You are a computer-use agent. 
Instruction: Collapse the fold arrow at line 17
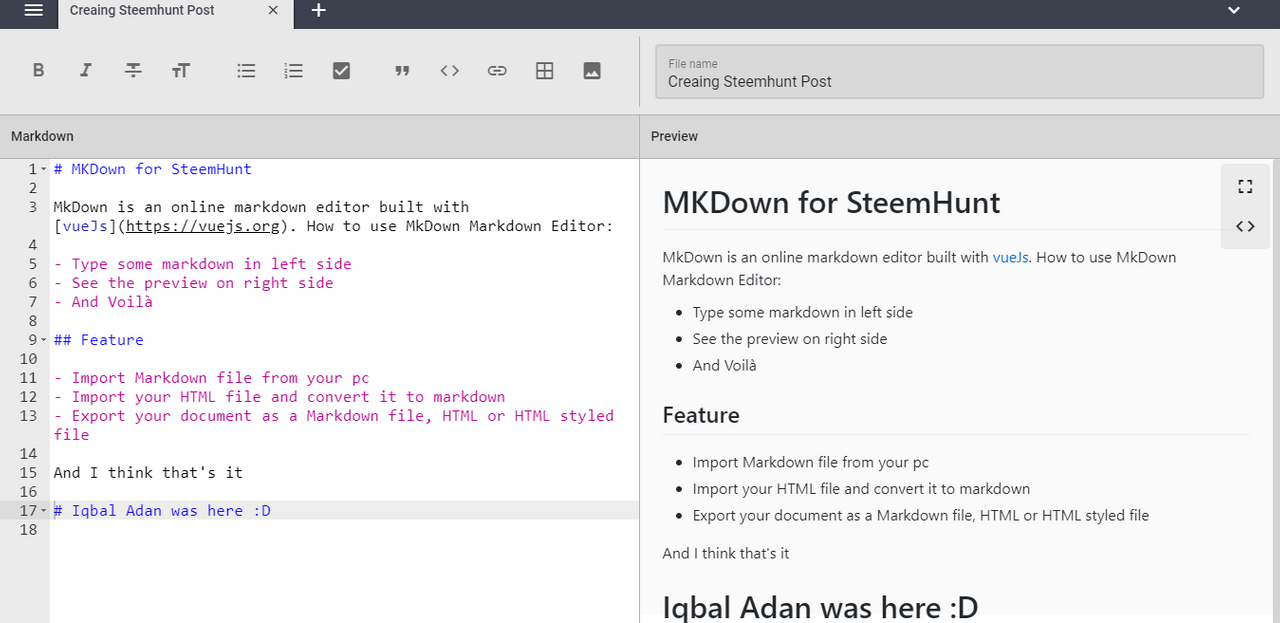(44, 511)
